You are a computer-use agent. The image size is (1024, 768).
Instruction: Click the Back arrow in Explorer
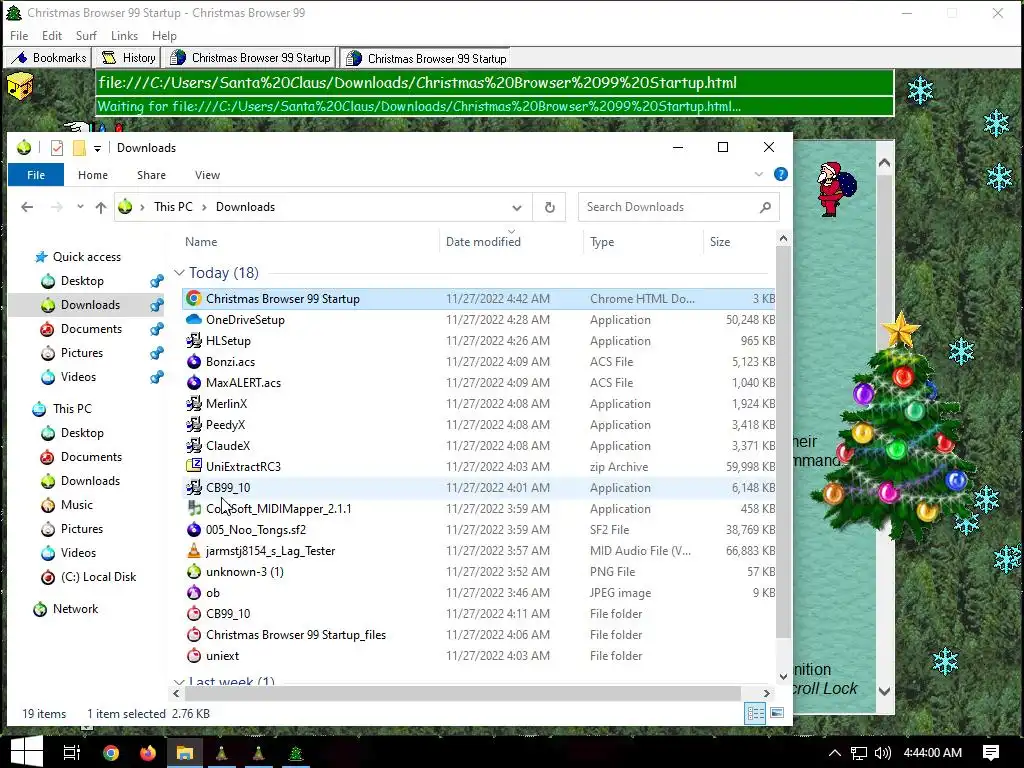(x=27, y=207)
